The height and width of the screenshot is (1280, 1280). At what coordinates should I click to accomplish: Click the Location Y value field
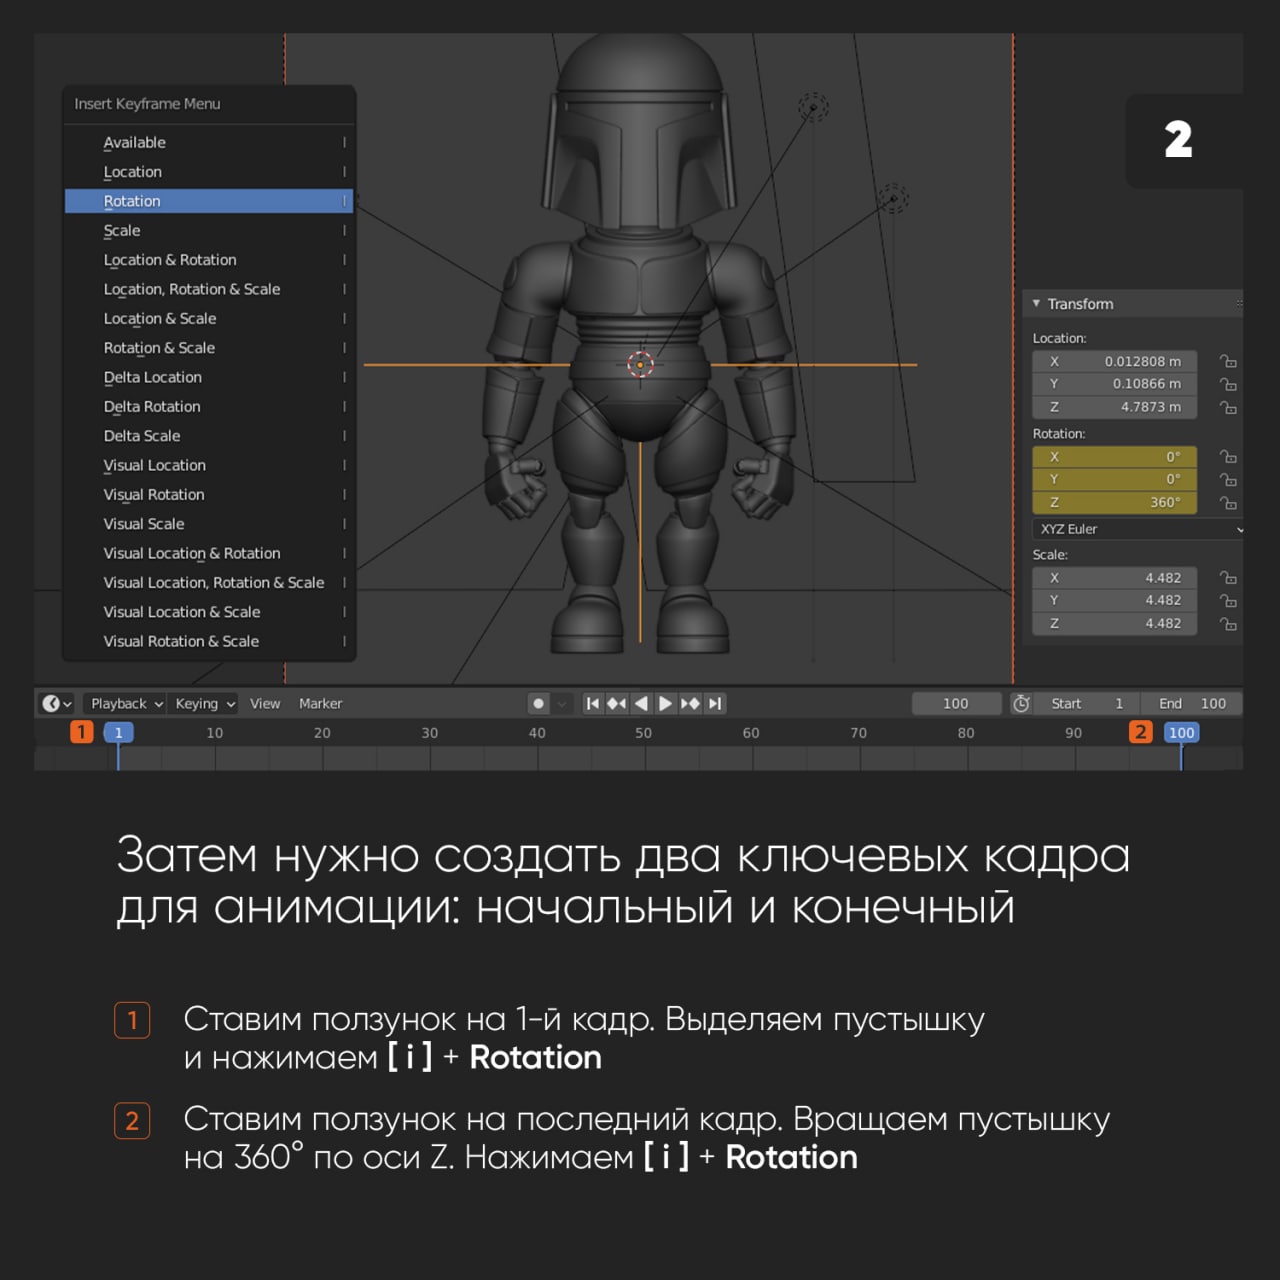1114,384
